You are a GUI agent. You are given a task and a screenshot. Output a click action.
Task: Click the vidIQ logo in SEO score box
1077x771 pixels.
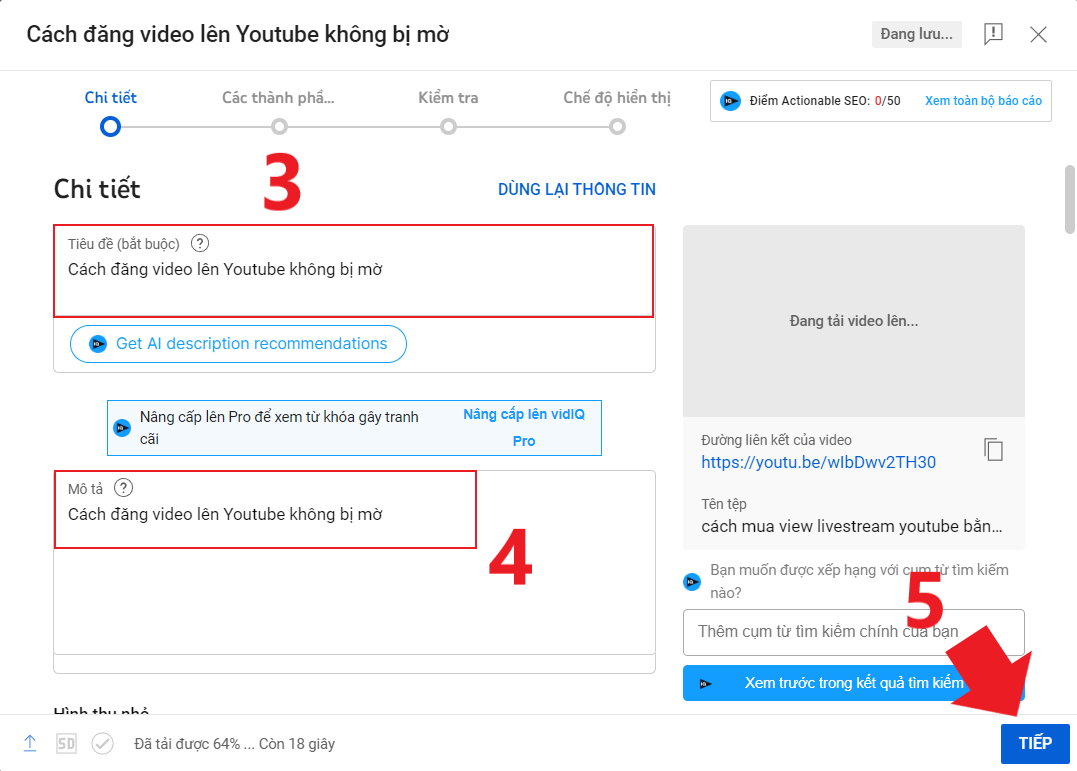(731, 101)
